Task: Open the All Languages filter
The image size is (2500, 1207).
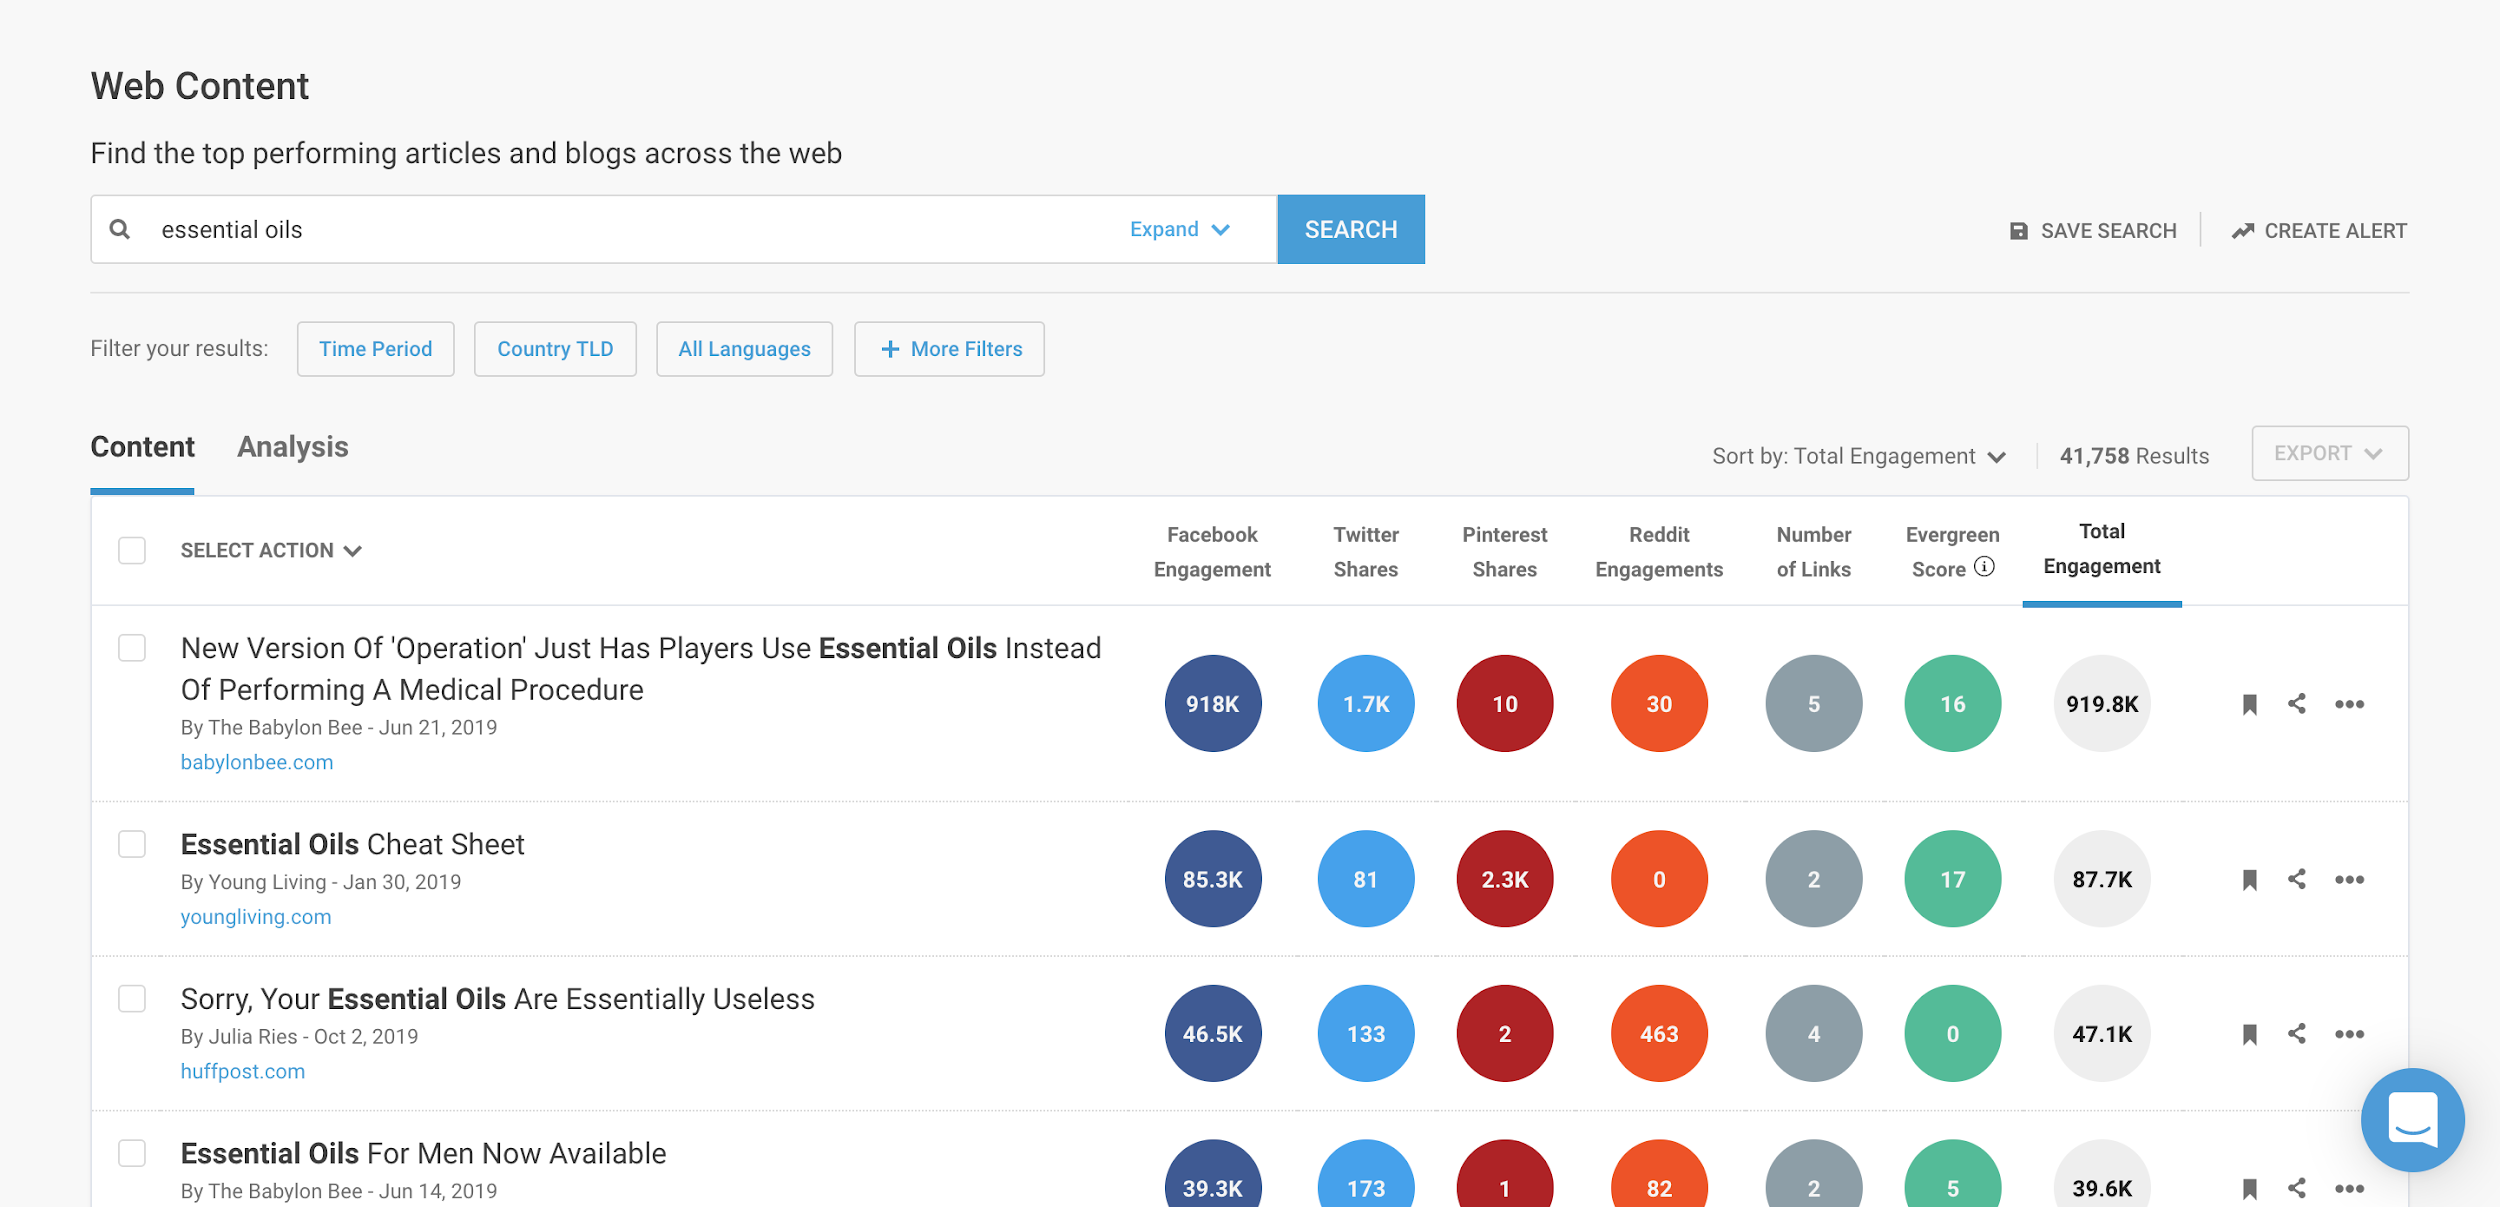Action: pyautogui.click(x=744, y=349)
